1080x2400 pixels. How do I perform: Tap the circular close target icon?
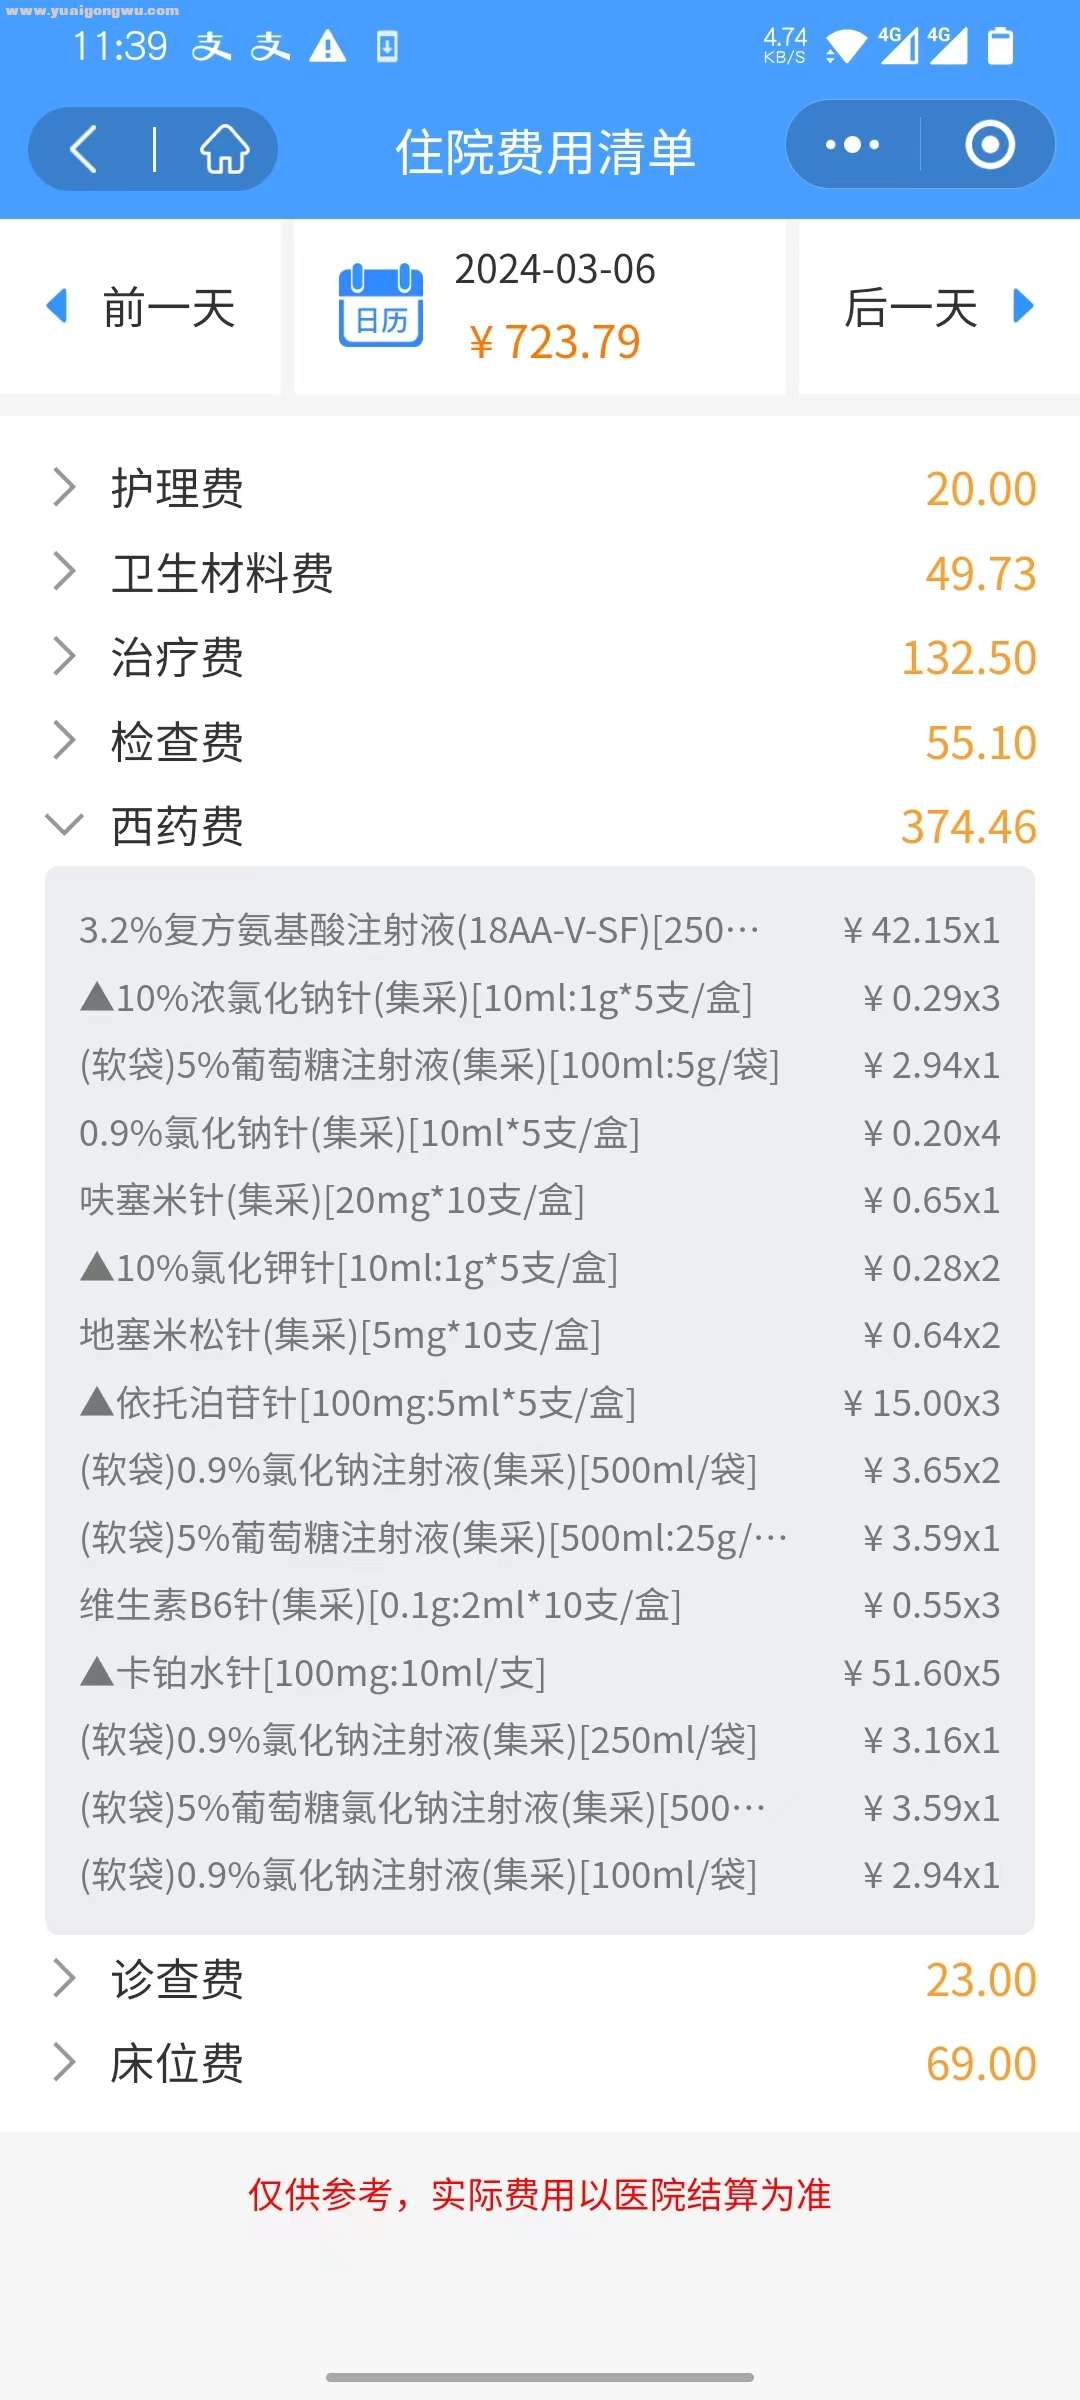[x=990, y=146]
